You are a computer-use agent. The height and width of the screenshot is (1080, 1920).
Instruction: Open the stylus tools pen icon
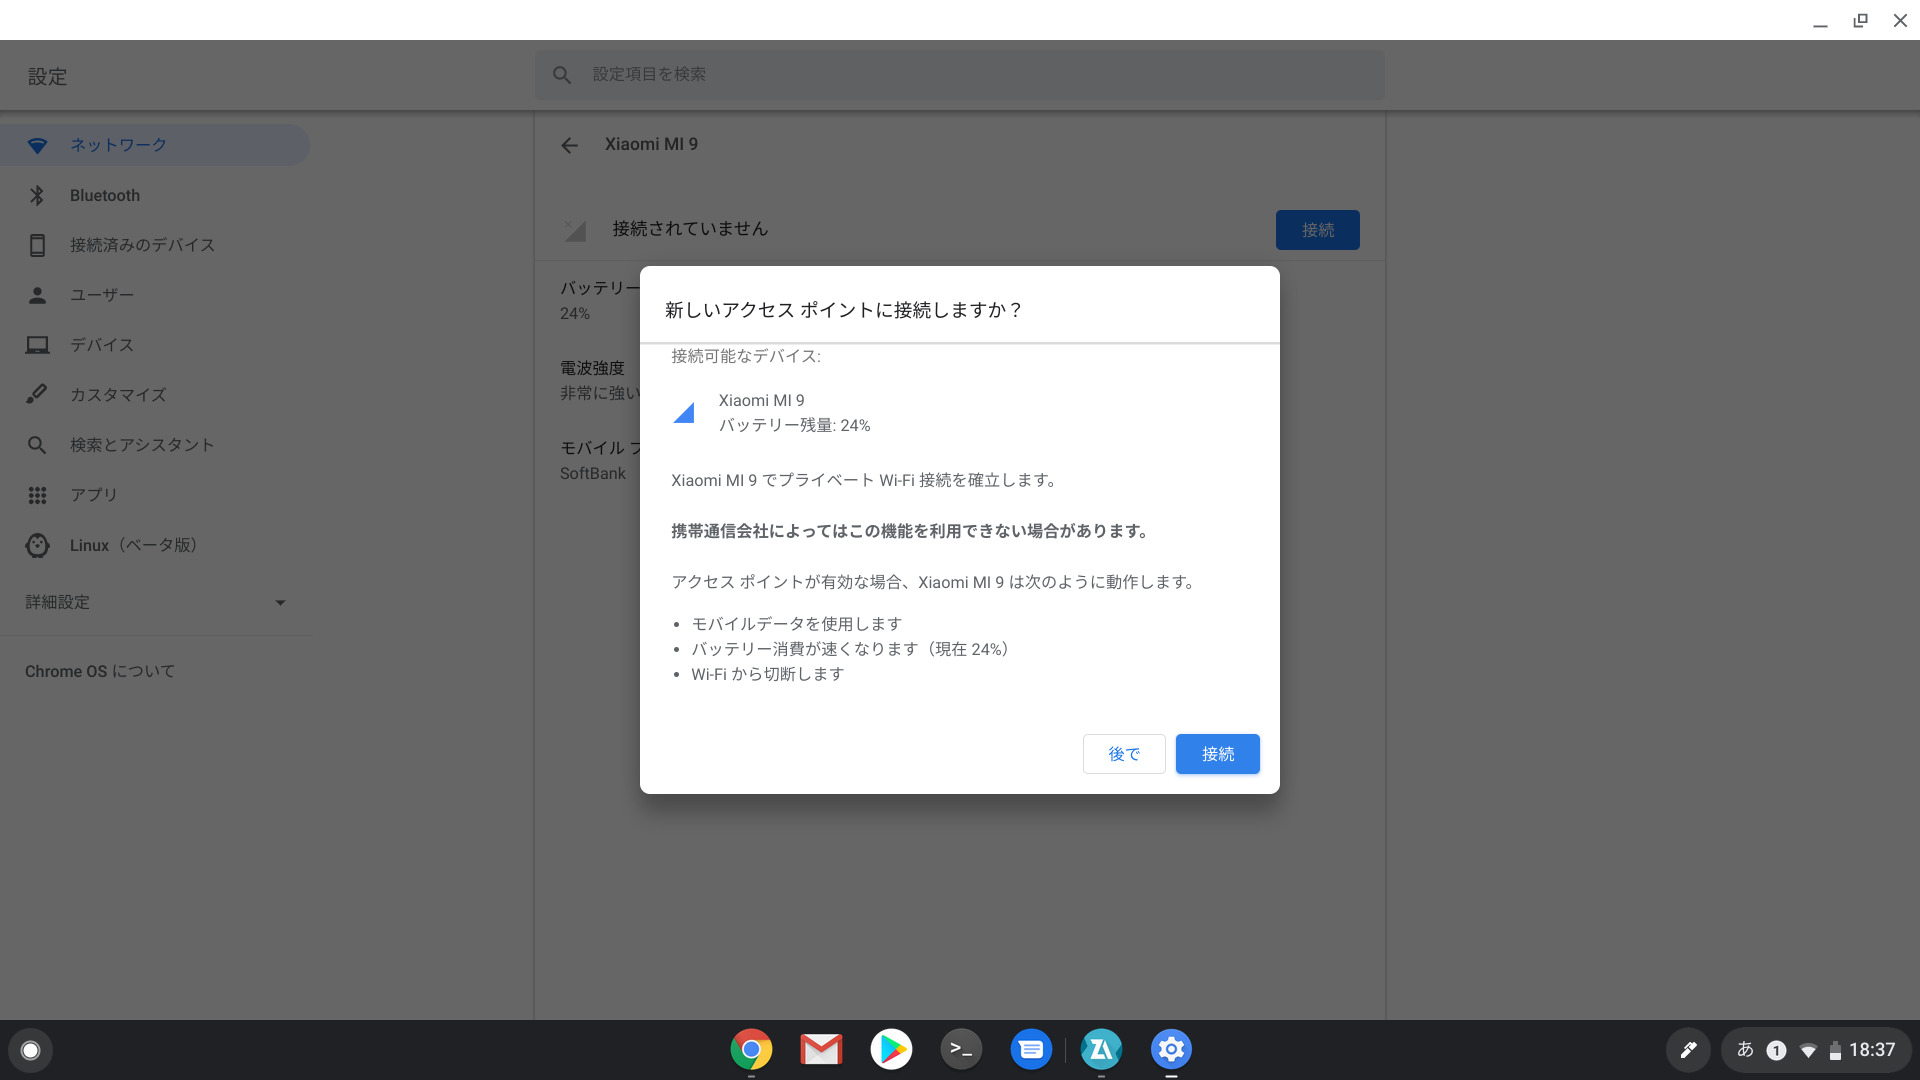coord(1688,1050)
